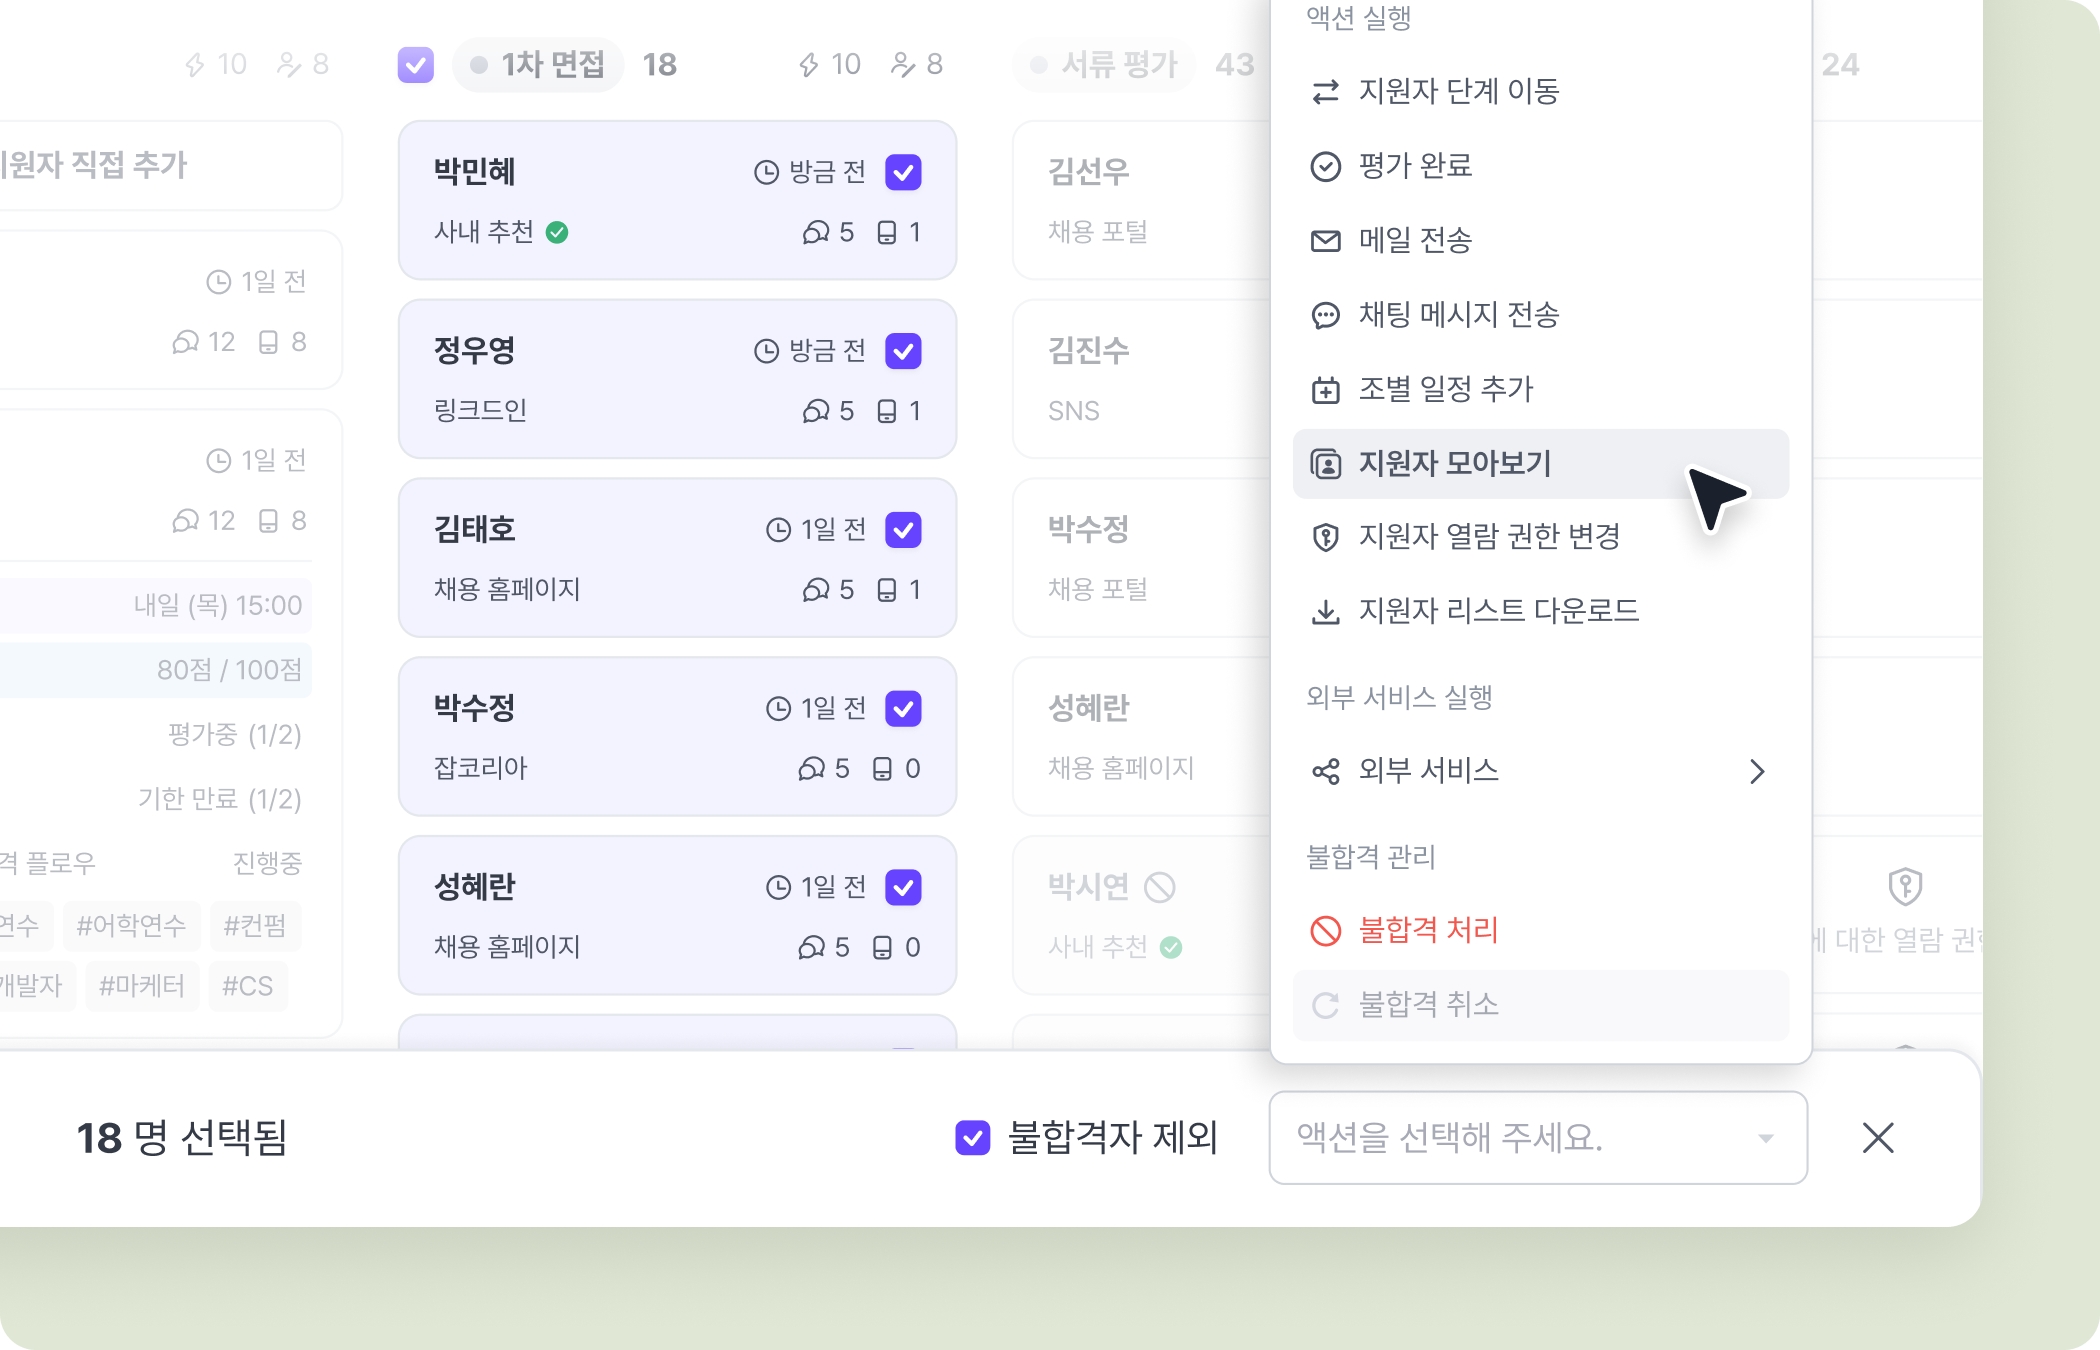Click the red disqualify prohibition icon
Screen dimensions: 2100x1350
pyautogui.click(x=1325, y=931)
